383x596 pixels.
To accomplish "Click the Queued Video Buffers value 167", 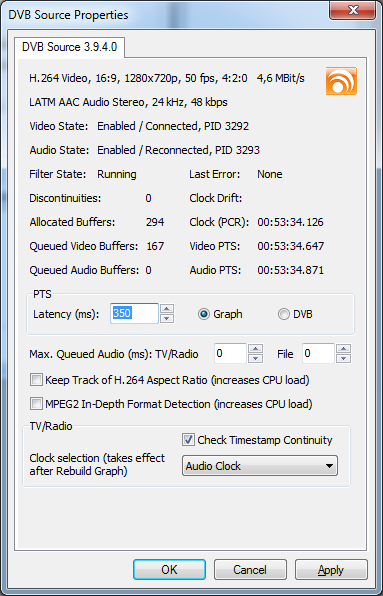I will click(x=155, y=246).
